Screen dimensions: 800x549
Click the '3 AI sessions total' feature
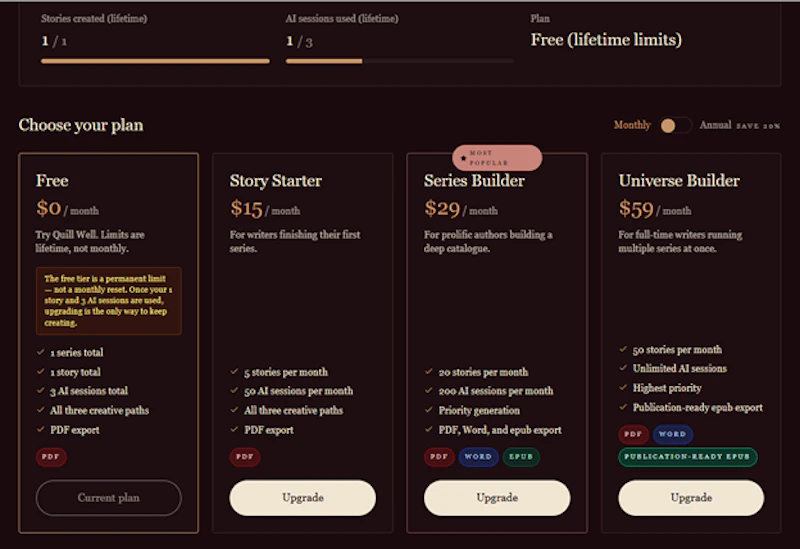[x=89, y=391]
